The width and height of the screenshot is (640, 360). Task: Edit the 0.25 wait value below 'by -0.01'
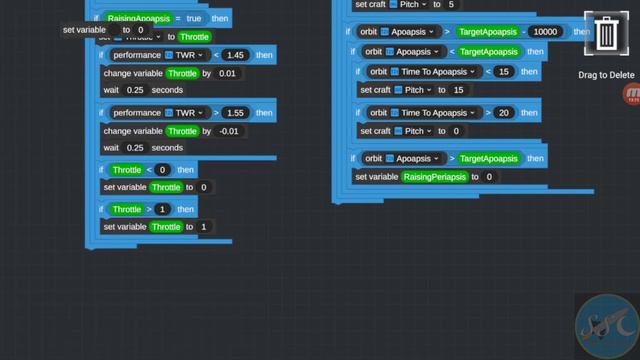[x=135, y=148]
